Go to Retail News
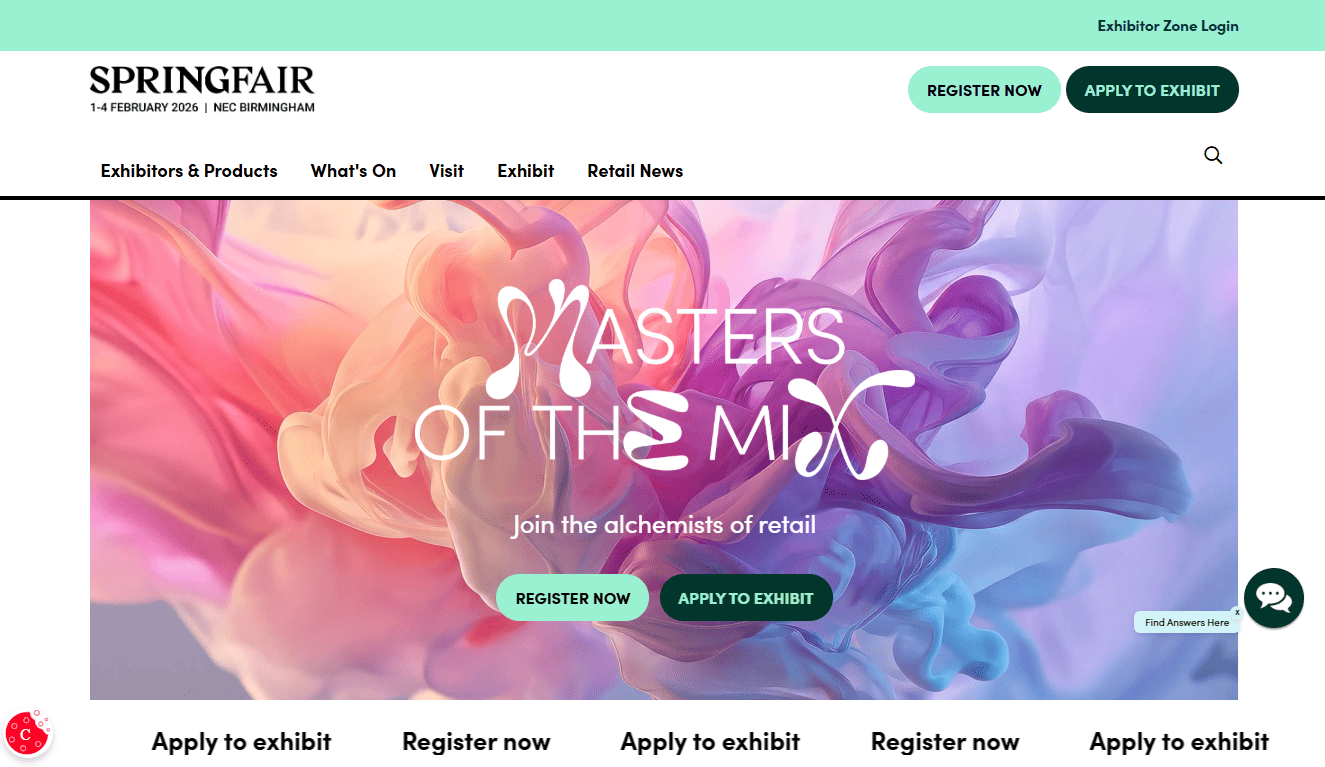Image resolution: width=1325 pixels, height=767 pixels. pos(635,171)
